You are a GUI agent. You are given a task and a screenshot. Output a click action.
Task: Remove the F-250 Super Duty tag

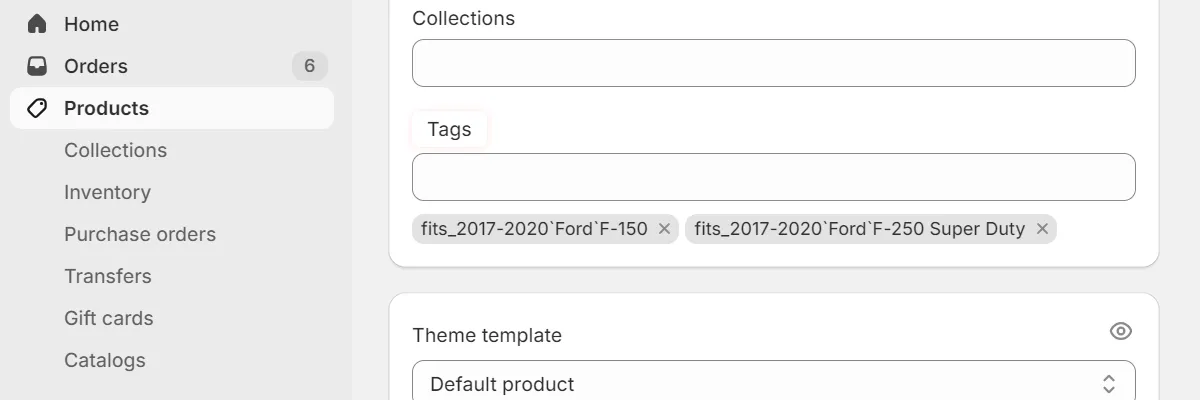pyautogui.click(x=1042, y=229)
